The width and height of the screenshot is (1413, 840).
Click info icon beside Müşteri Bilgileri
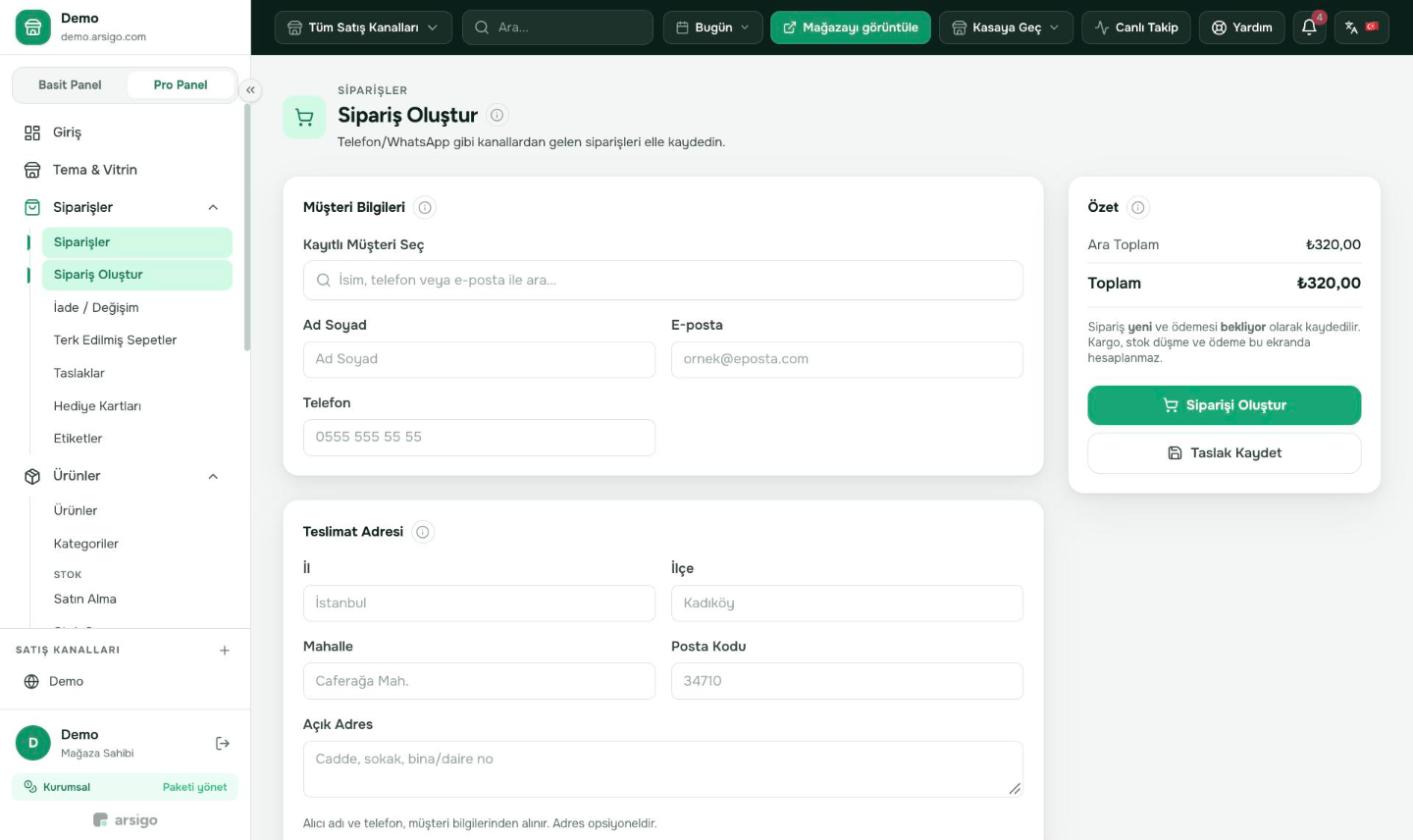pos(425,208)
